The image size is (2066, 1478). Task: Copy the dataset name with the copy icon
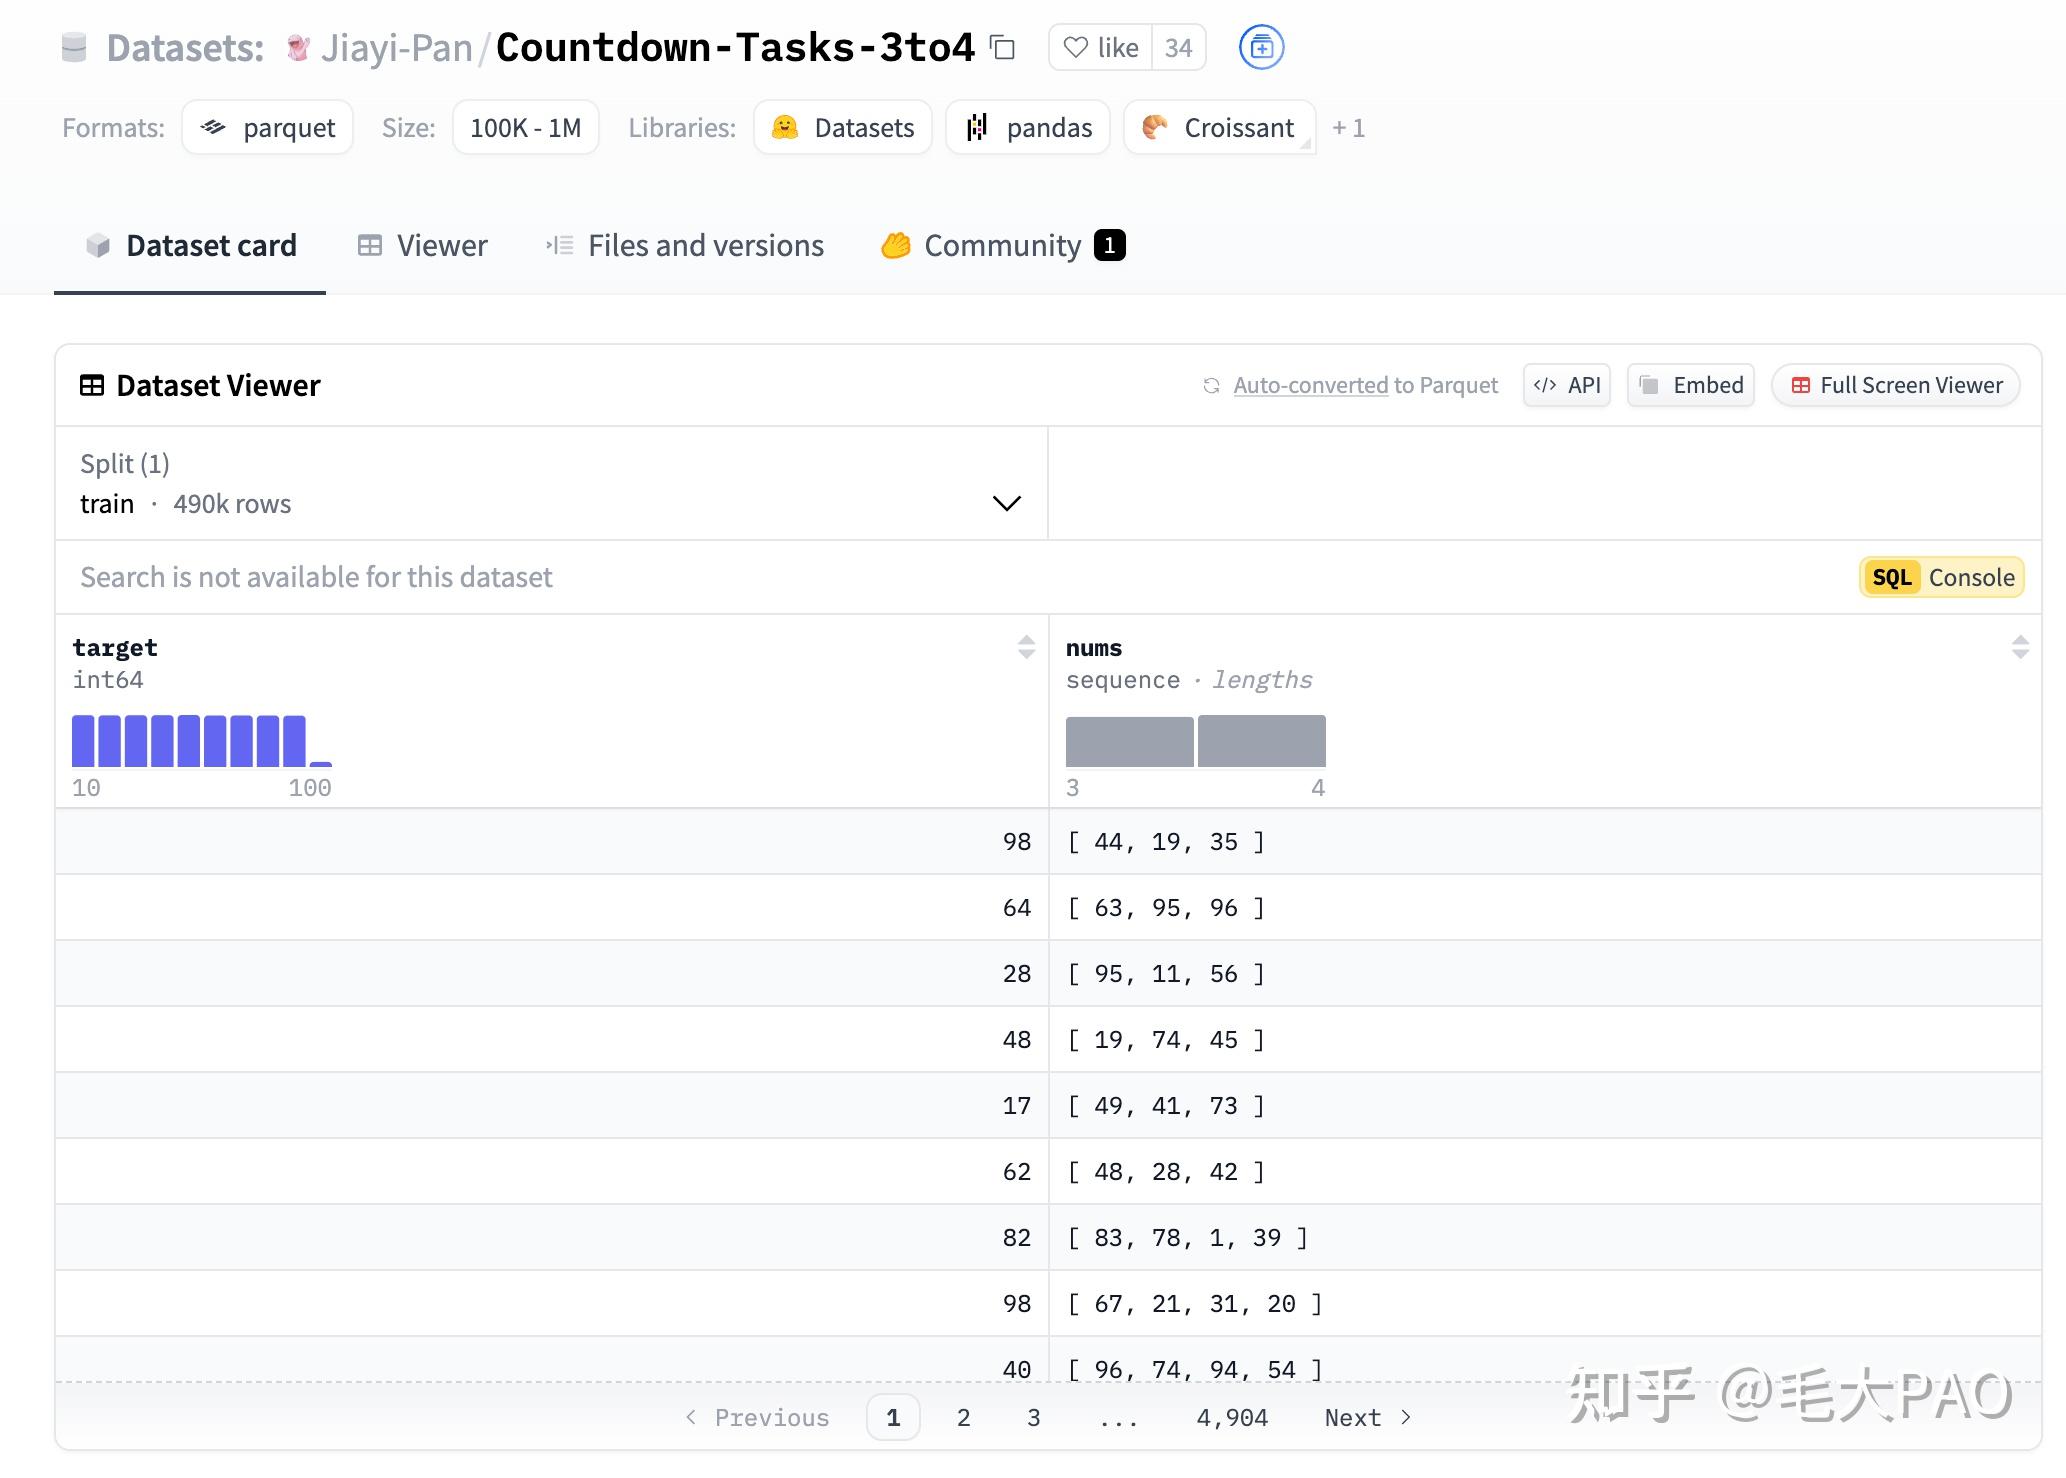pyautogui.click(x=1000, y=47)
